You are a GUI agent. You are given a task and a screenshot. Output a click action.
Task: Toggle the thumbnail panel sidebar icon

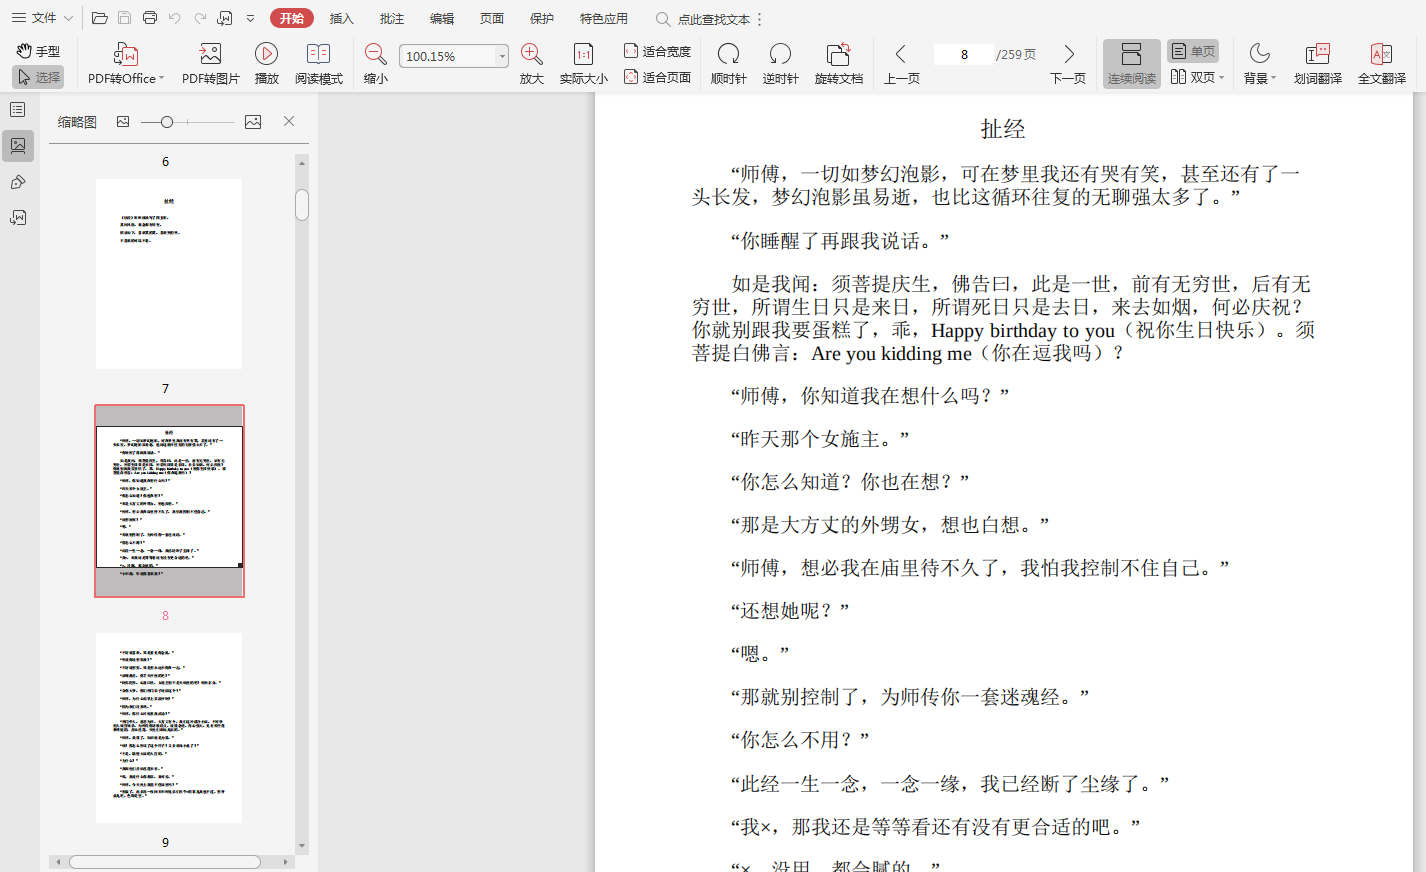click(18, 146)
